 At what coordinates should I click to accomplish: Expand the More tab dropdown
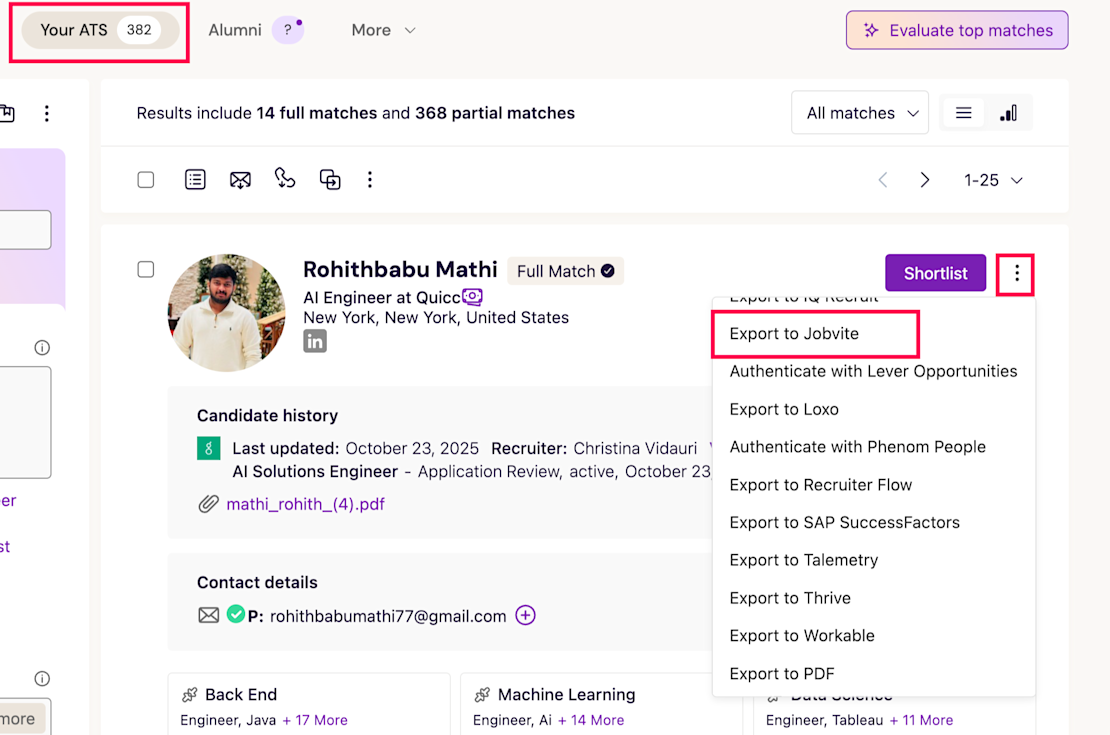[384, 30]
